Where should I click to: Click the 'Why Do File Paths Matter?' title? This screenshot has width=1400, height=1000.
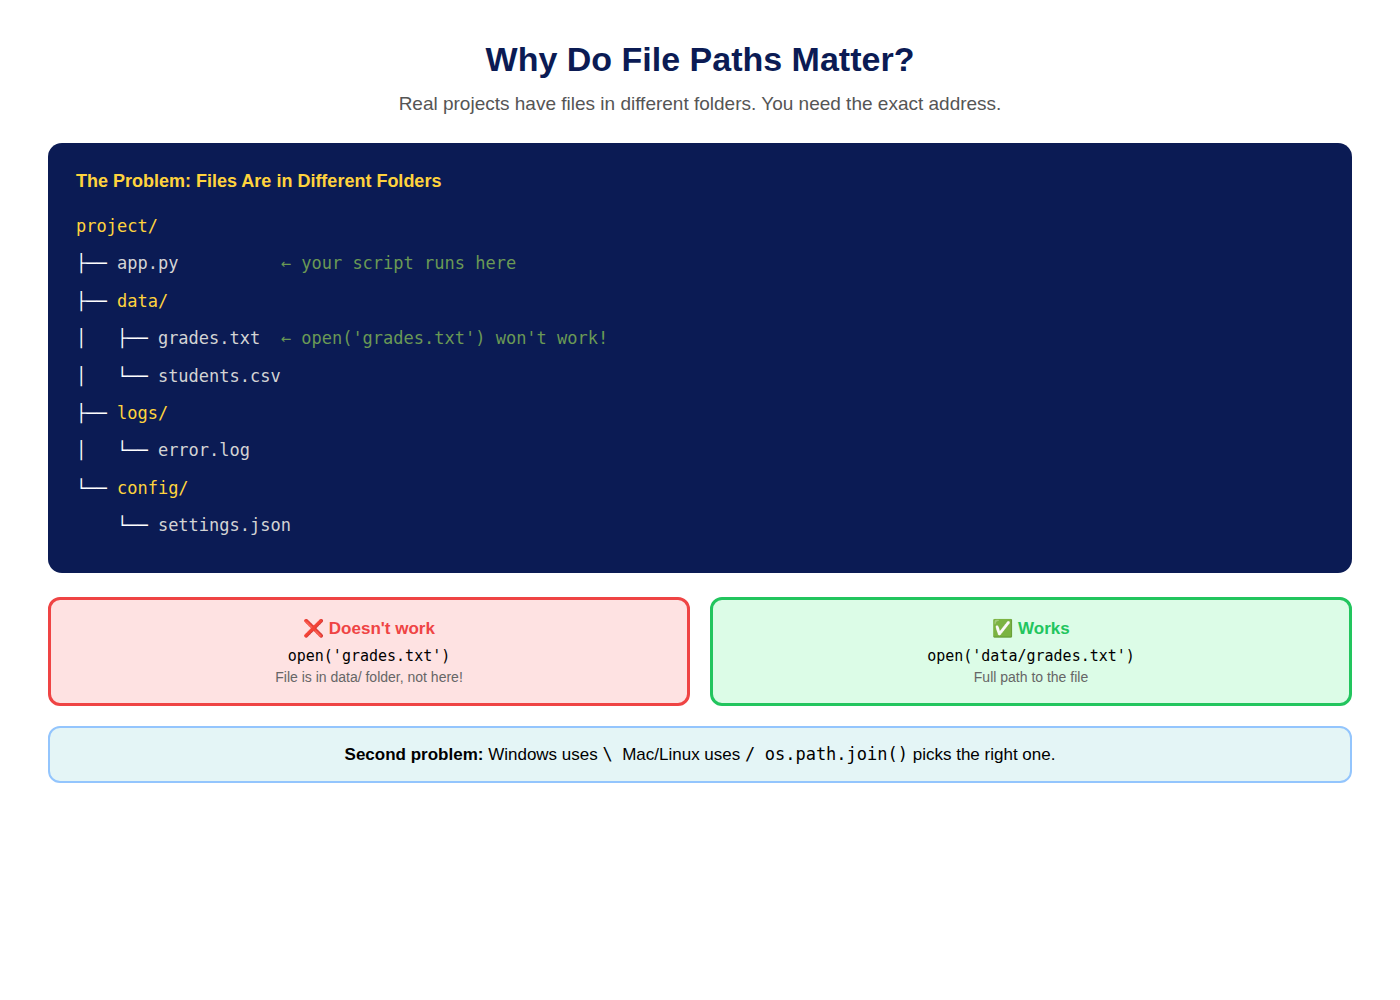pos(700,60)
